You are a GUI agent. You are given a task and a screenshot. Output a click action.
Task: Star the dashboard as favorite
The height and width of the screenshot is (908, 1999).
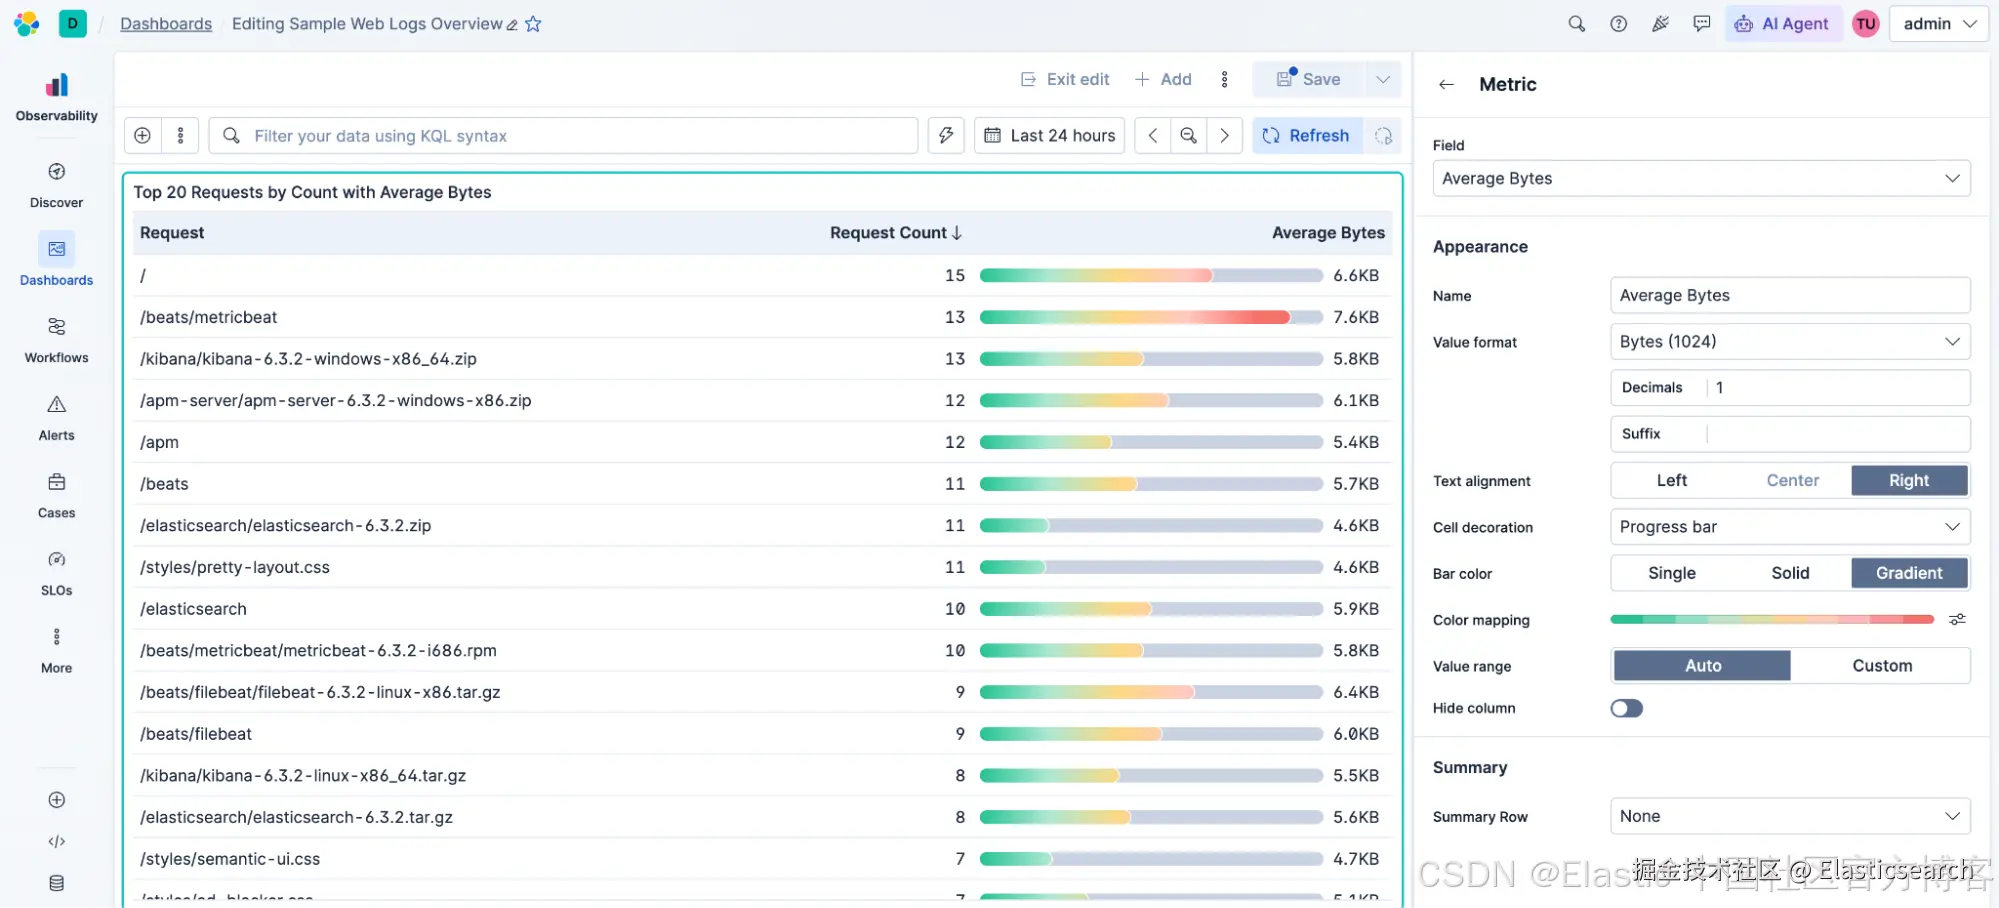533,24
